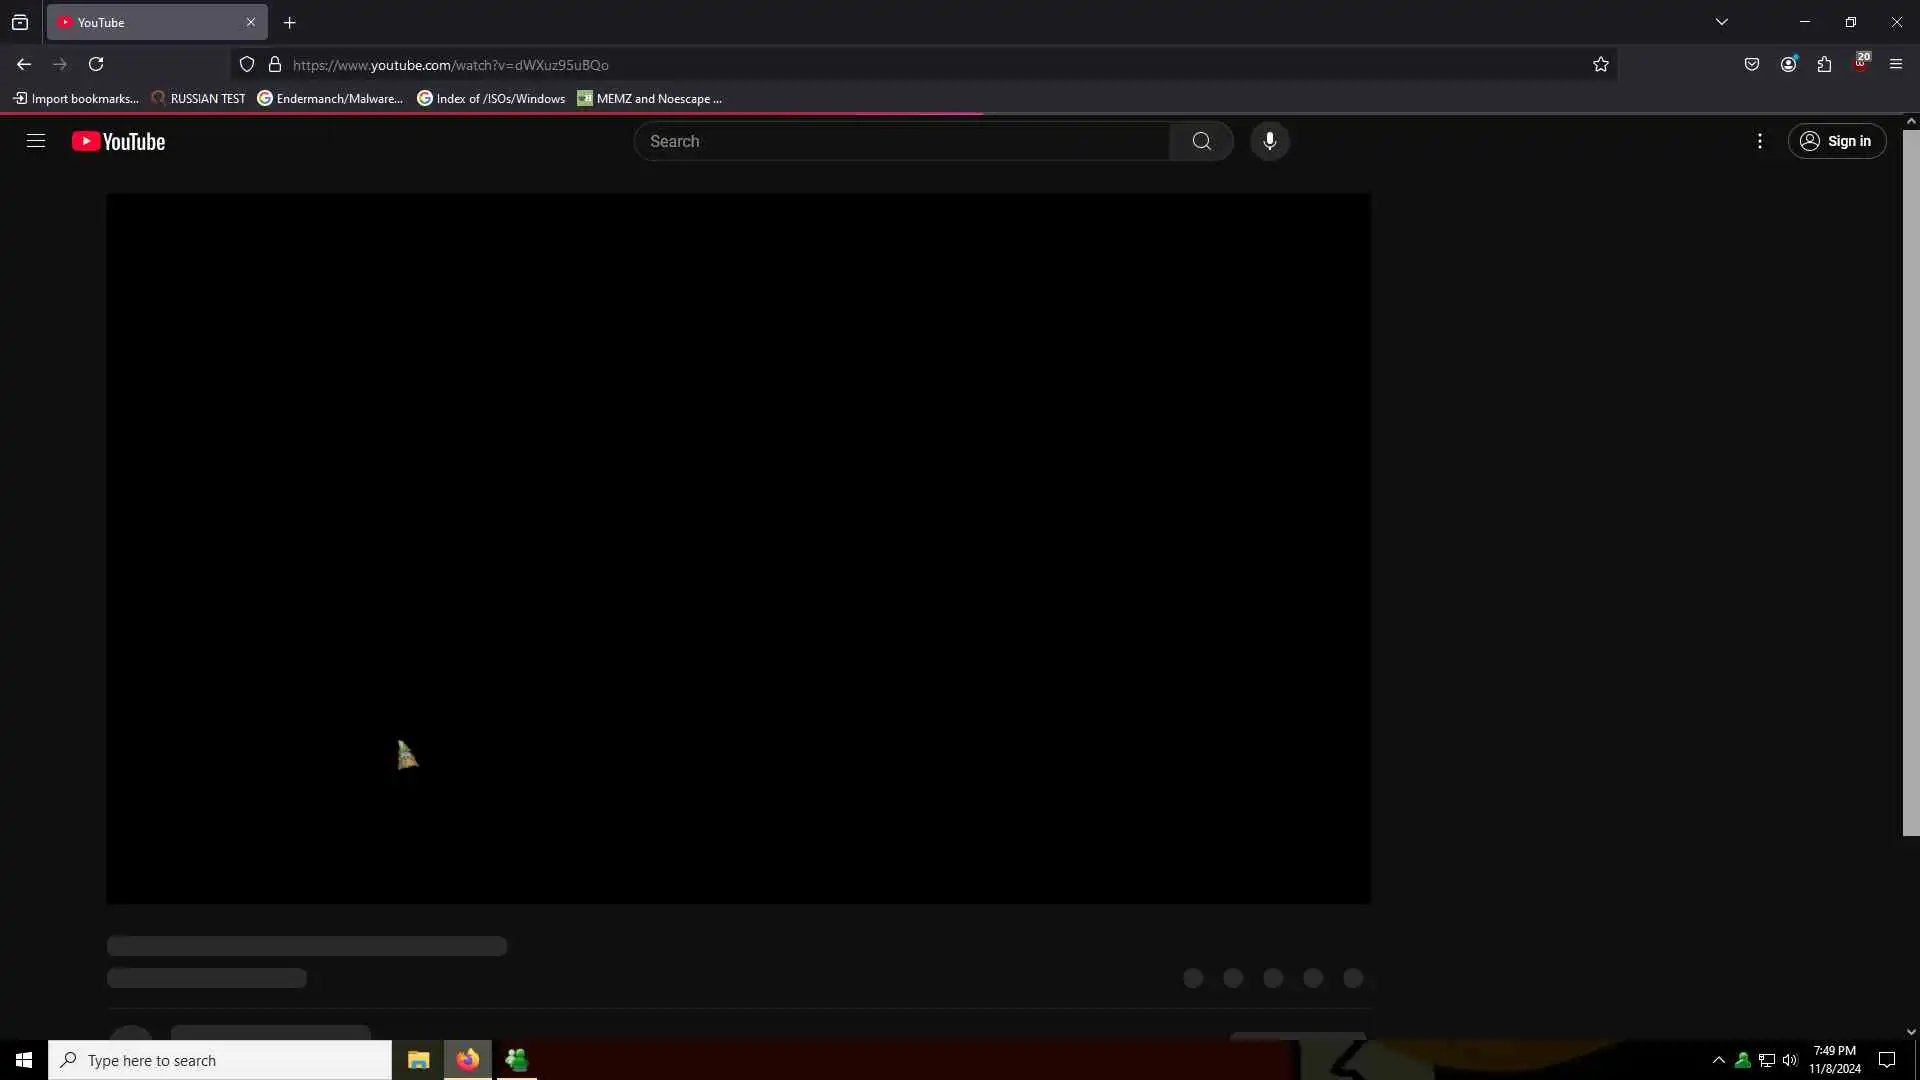Open MEMZ and Noescape bookmark

649,98
